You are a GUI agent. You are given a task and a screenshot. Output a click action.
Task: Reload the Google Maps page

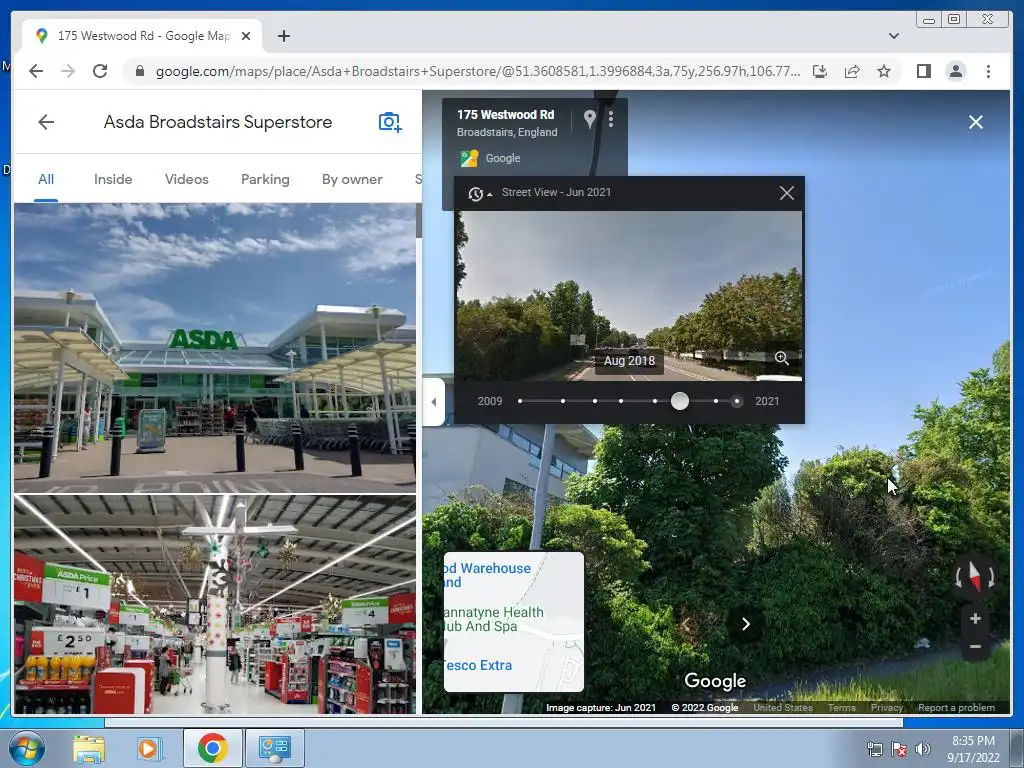point(100,71)
